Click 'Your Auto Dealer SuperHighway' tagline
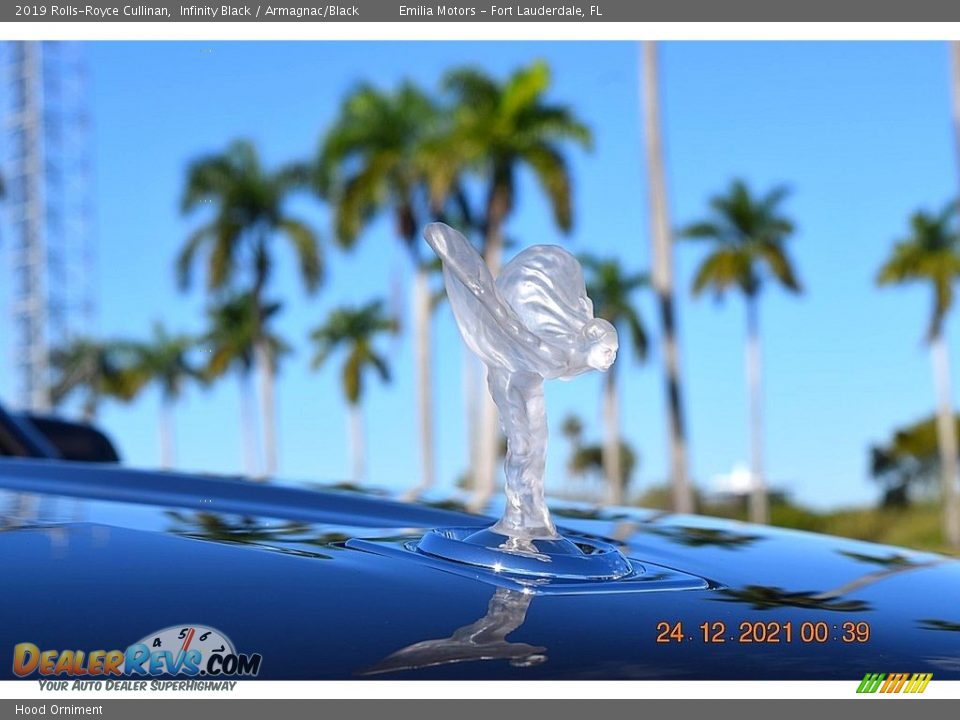This screenshot has height=720, width=960. click(137, 686)
